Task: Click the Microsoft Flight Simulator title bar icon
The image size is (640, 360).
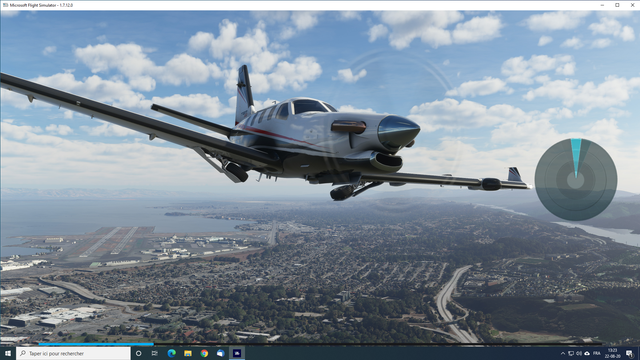Action: (5, 5)
